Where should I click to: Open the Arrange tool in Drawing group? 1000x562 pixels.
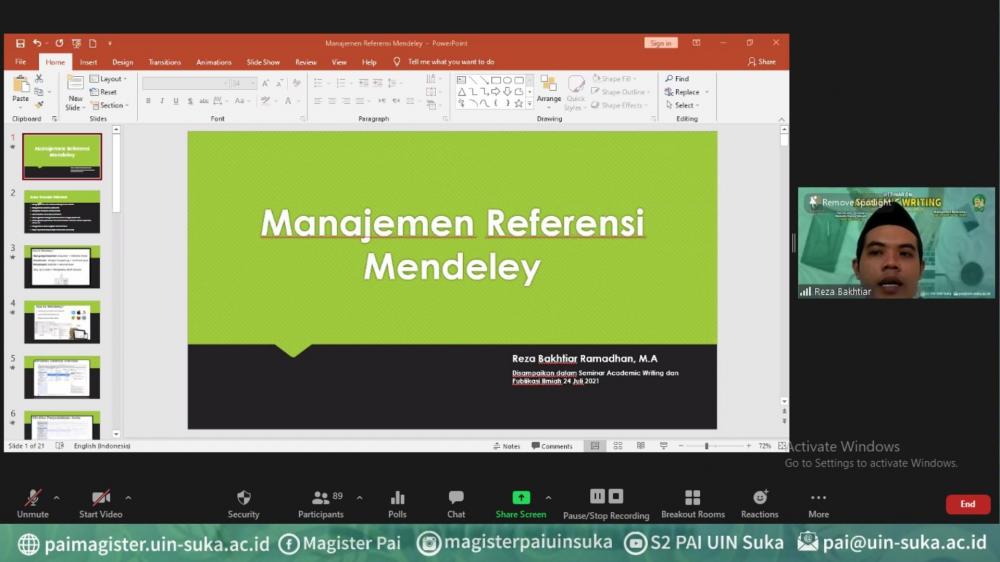point(548,88)
